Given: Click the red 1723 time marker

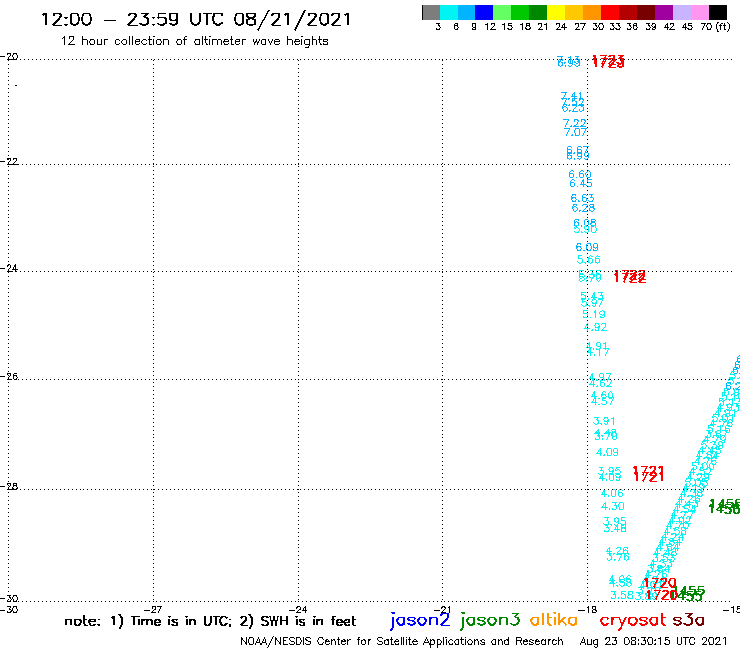Looking at the screenshot, I should click(x=608, y=61).
